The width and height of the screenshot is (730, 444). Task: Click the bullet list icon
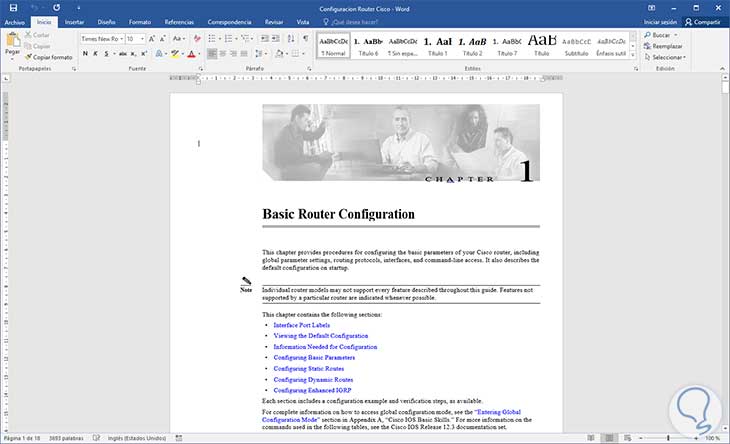coord(213,39)
